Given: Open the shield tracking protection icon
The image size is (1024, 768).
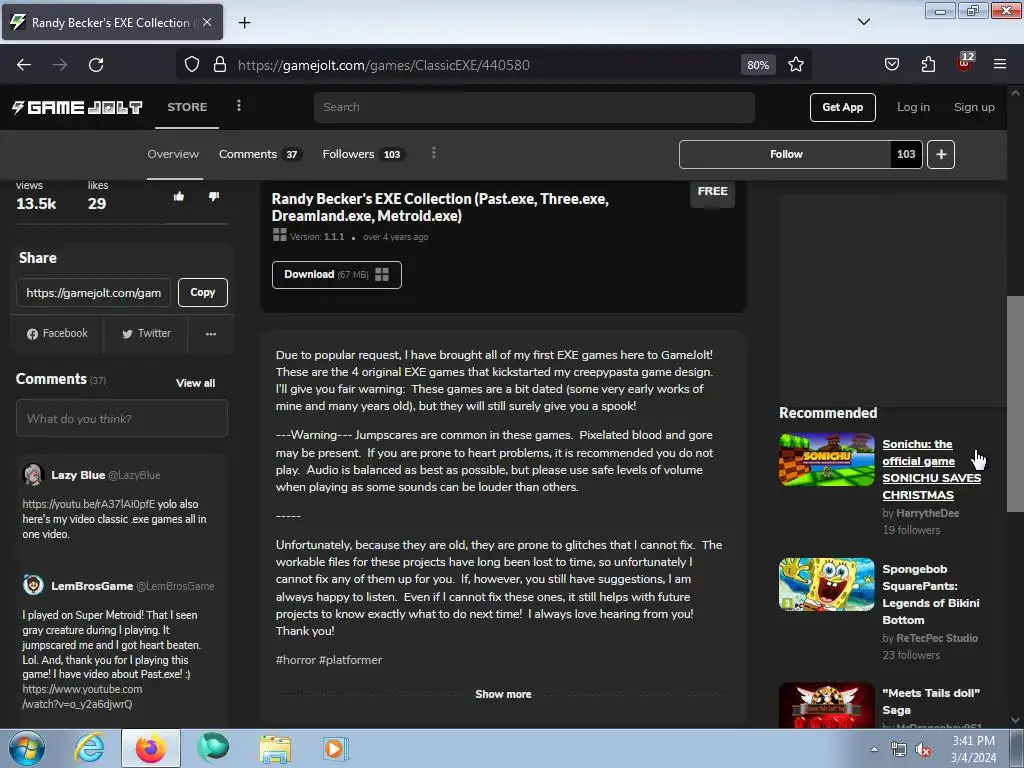Looking at the screenshot, I should tap(191, 65).
